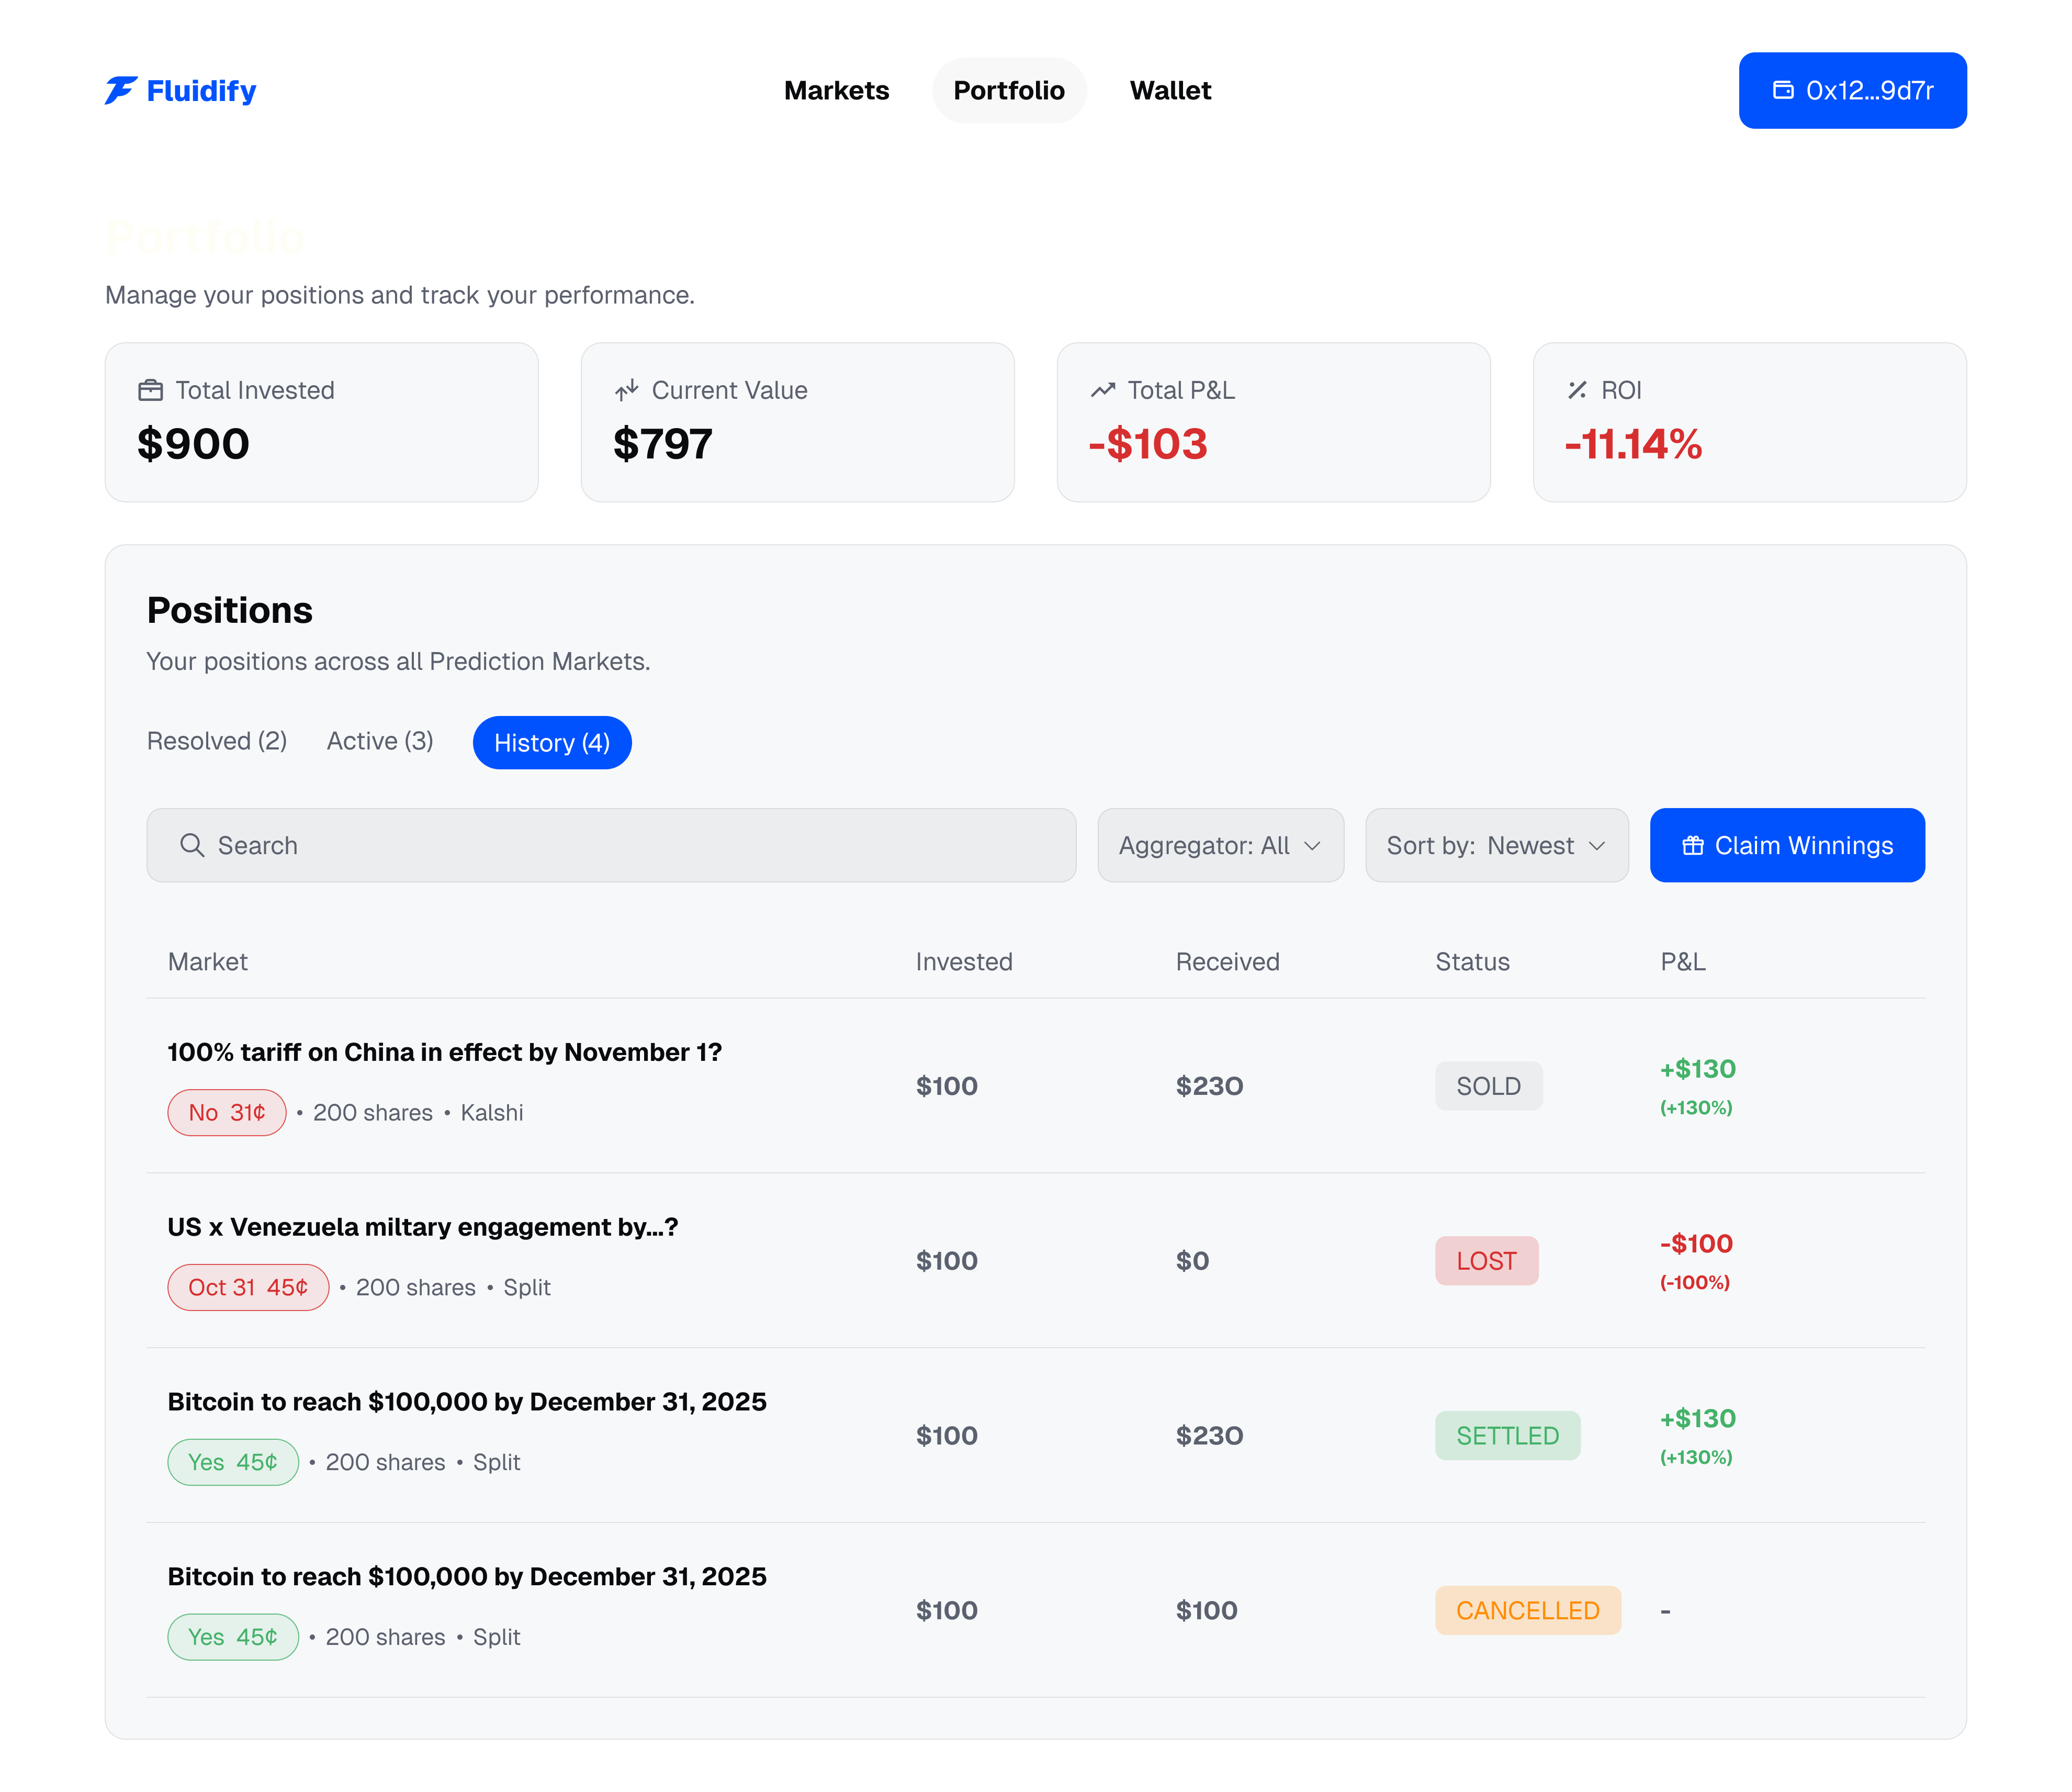Open the Wallet nav item
This screenshot has height=1792, width=2072.
pos(1170,90)
